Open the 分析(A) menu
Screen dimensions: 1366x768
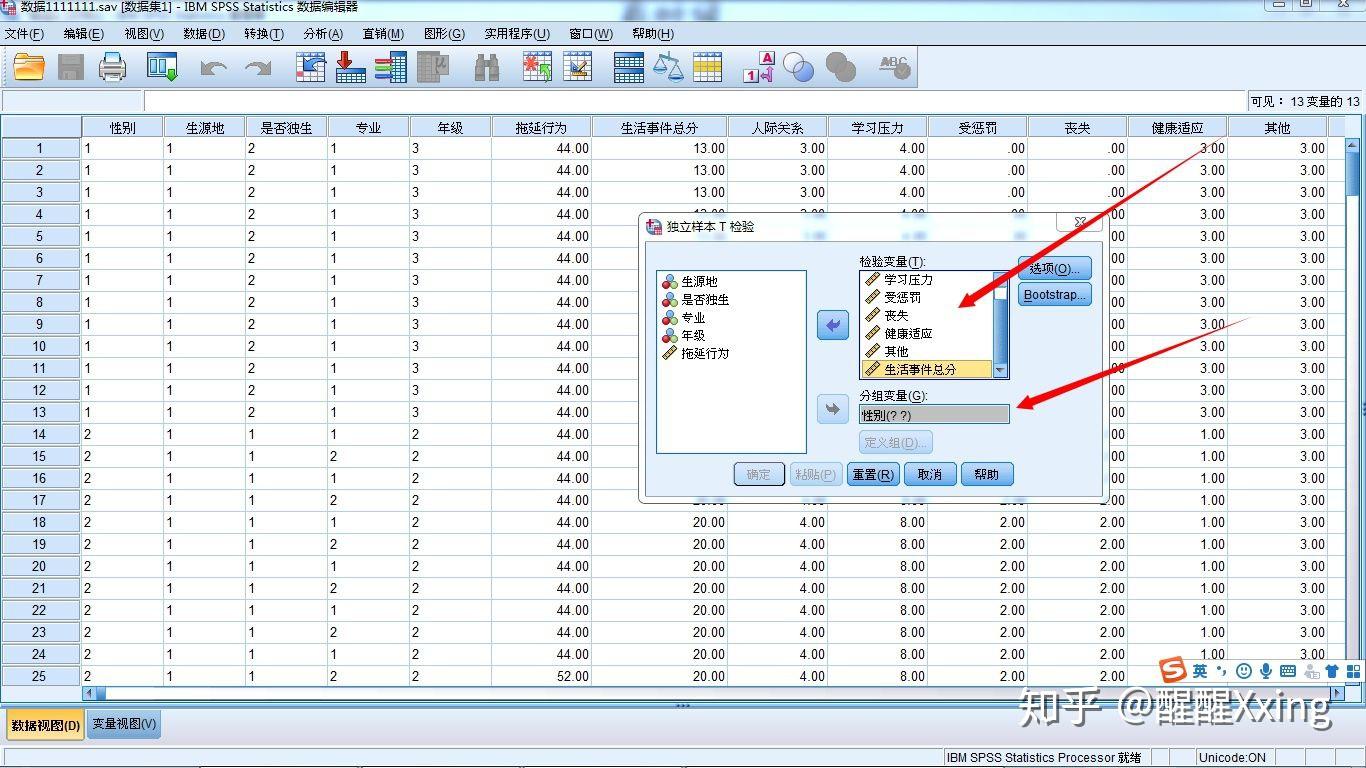[322, 33]
